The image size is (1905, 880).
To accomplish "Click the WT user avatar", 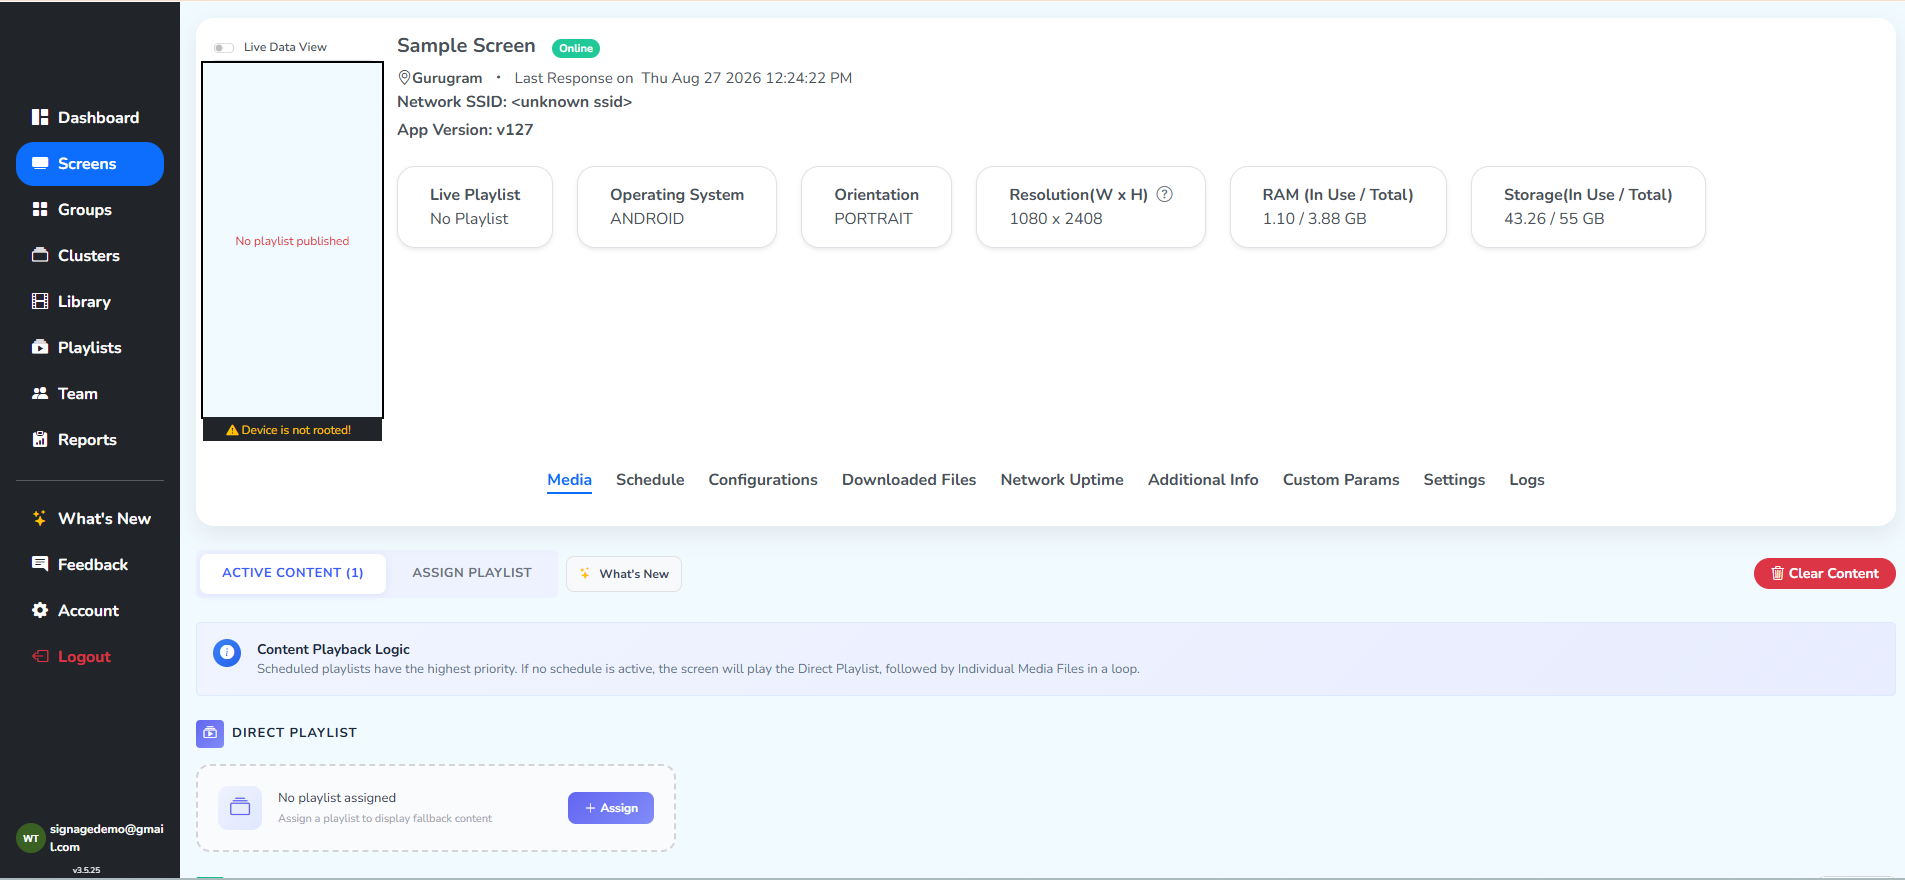I will [31, 838].
